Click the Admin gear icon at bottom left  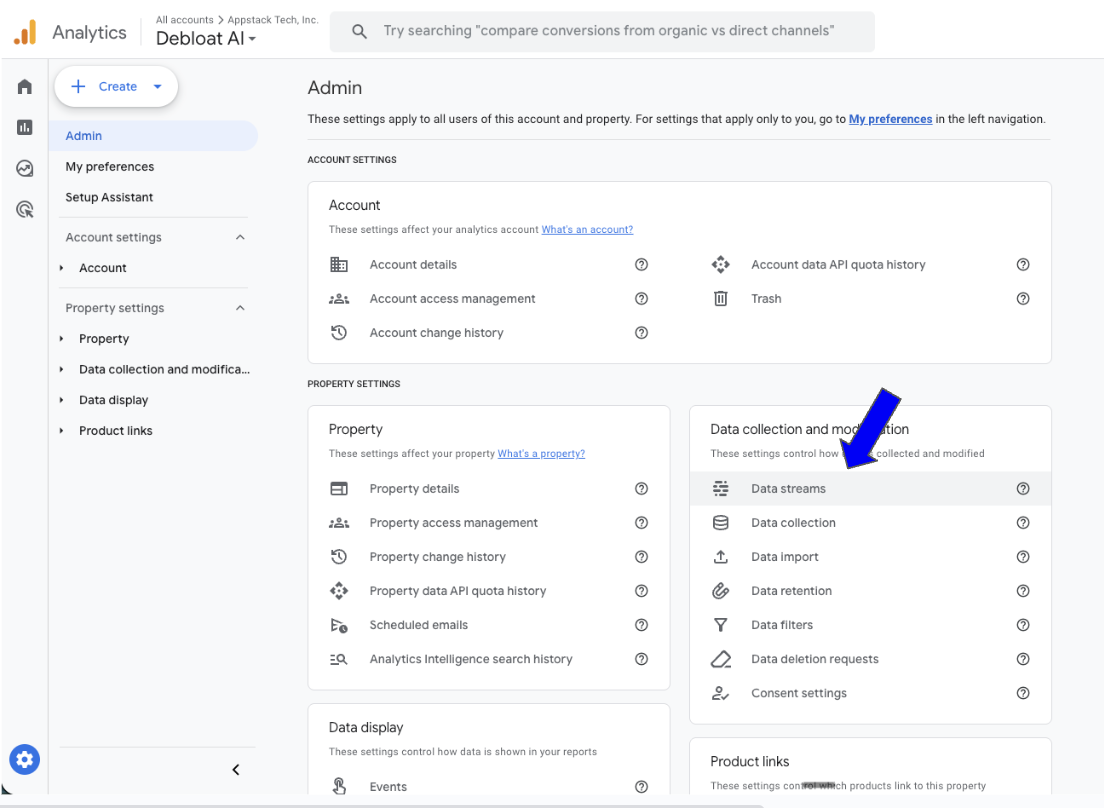click(25, 760)
